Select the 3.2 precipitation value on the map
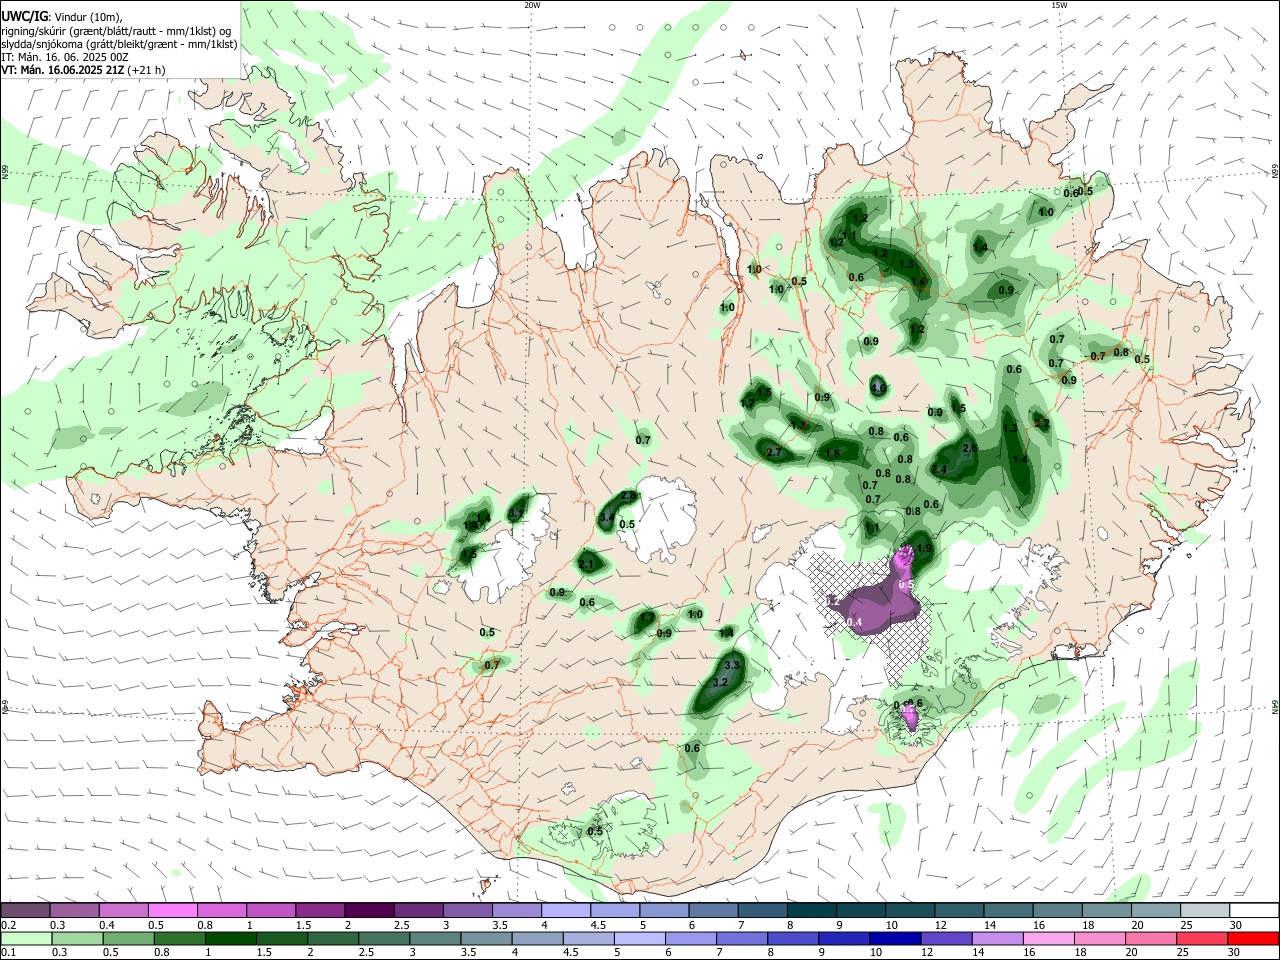The width and height of the screenshot is (1280, 960). click(x=721, y=683)
